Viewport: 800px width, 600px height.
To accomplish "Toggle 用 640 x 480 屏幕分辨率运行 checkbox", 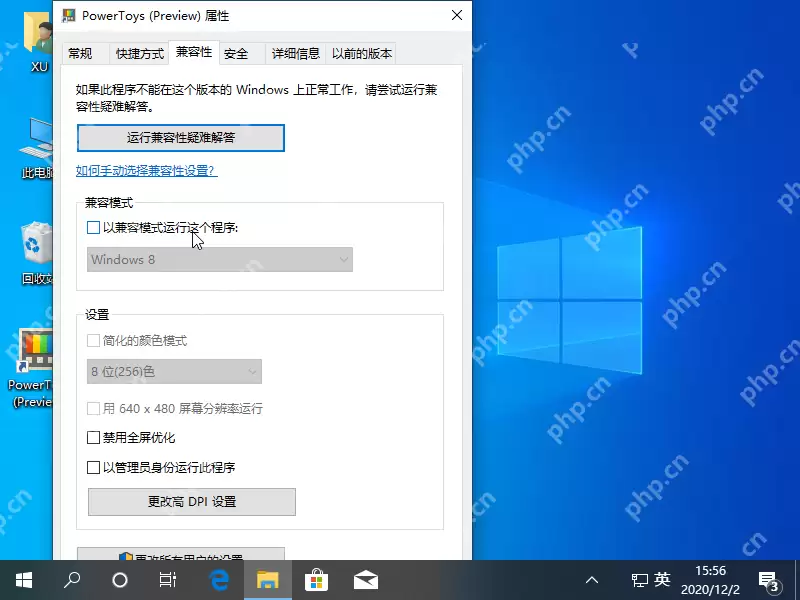I will (93, 408).
